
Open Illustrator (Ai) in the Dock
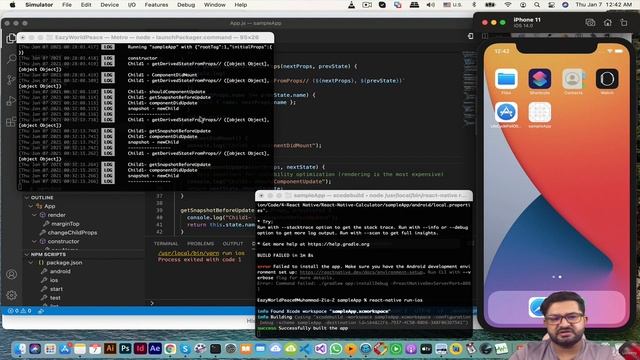click(x=110, y=349)
